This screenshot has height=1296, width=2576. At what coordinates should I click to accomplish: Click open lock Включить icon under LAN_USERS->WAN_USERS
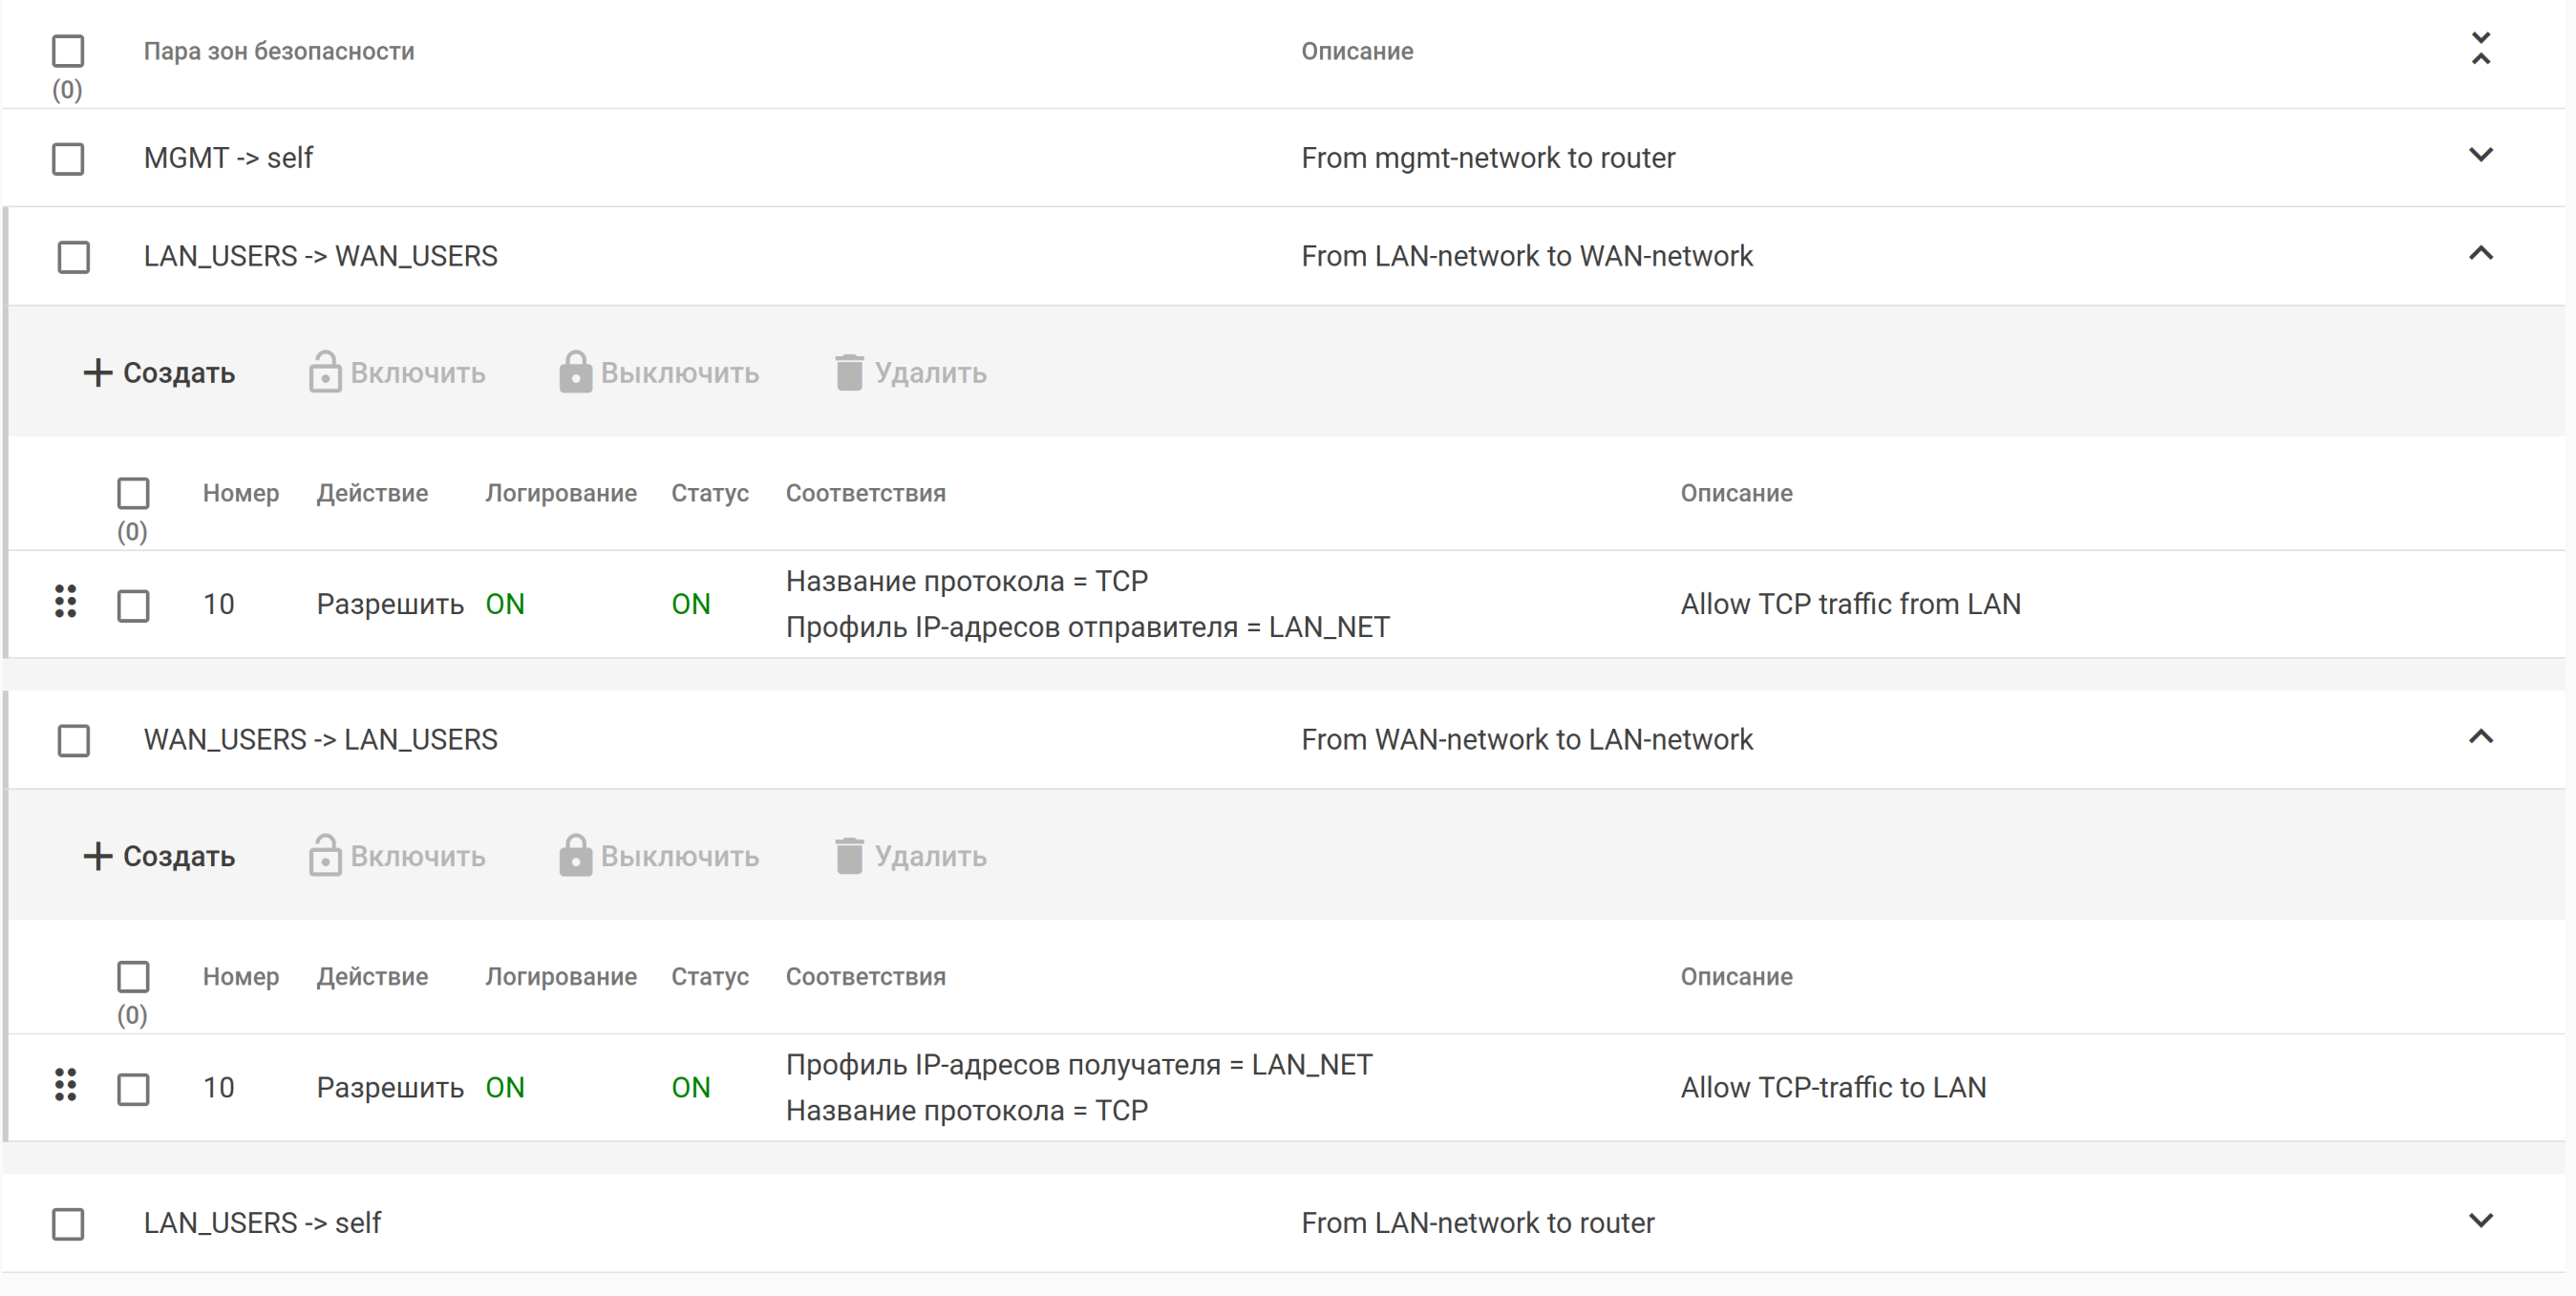325,373
